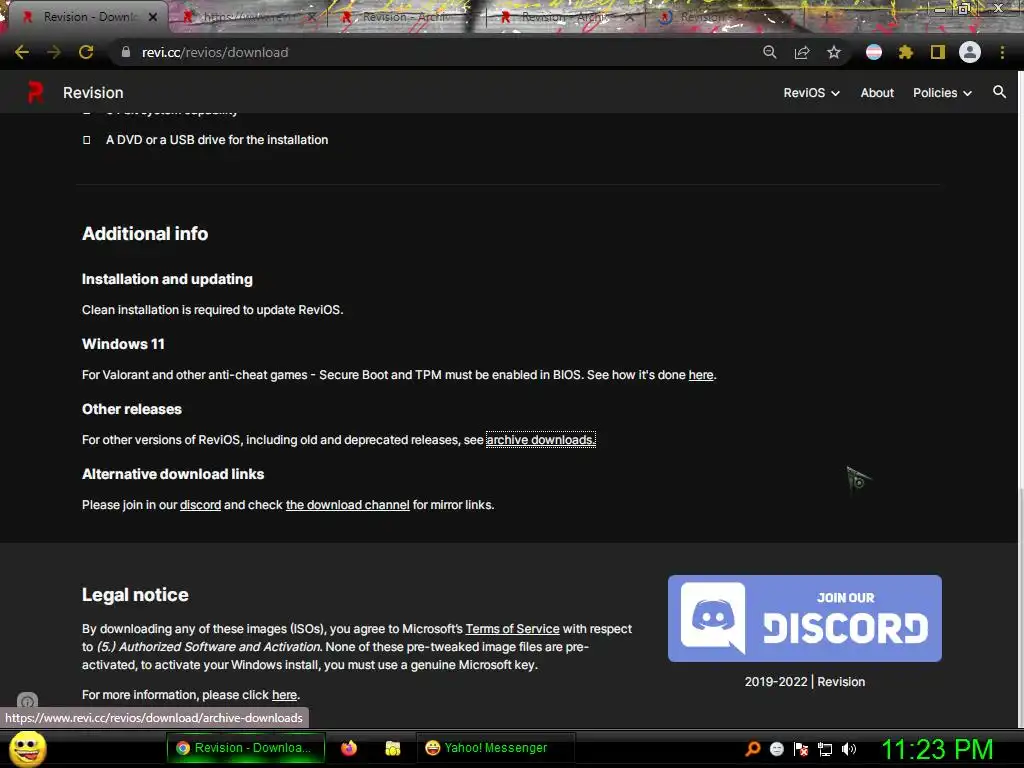The height and width of the screenshot is (768, 1024).
Task: Click the Windows 11 heading
Action: coord(123,344)
